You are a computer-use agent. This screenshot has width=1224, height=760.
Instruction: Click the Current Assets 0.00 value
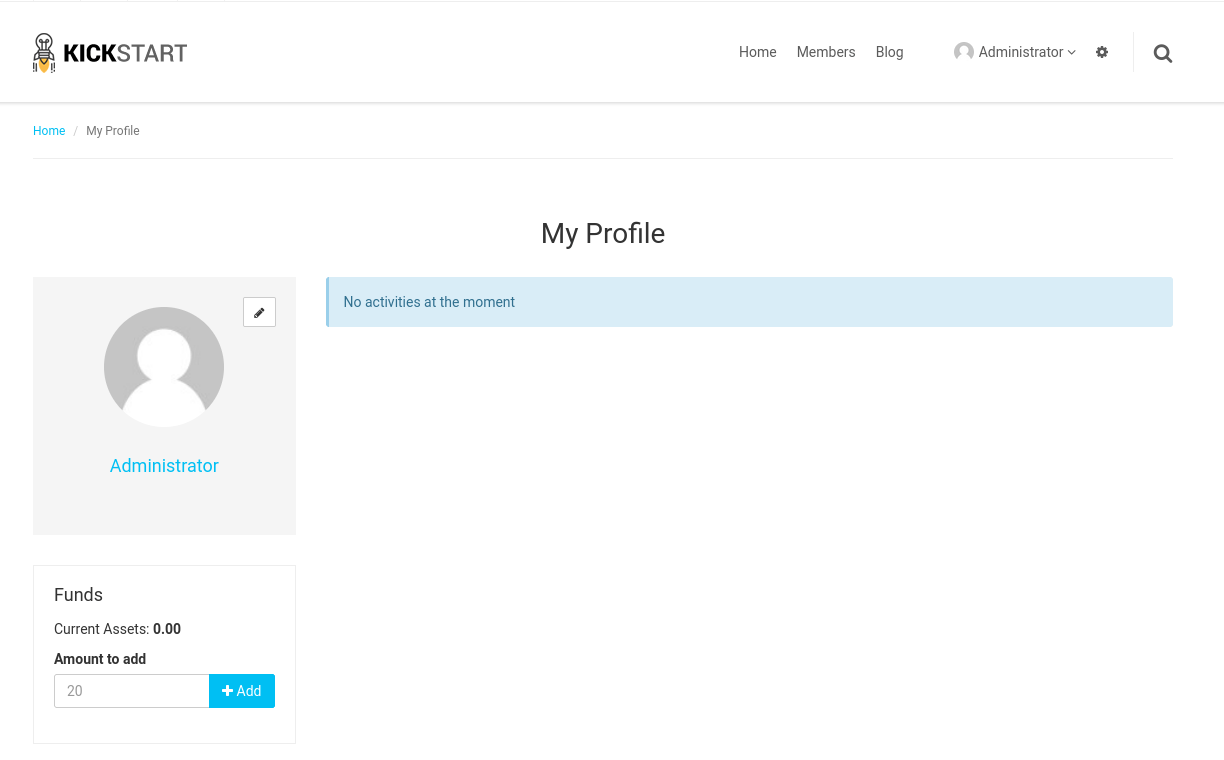[x=167, y=629]
